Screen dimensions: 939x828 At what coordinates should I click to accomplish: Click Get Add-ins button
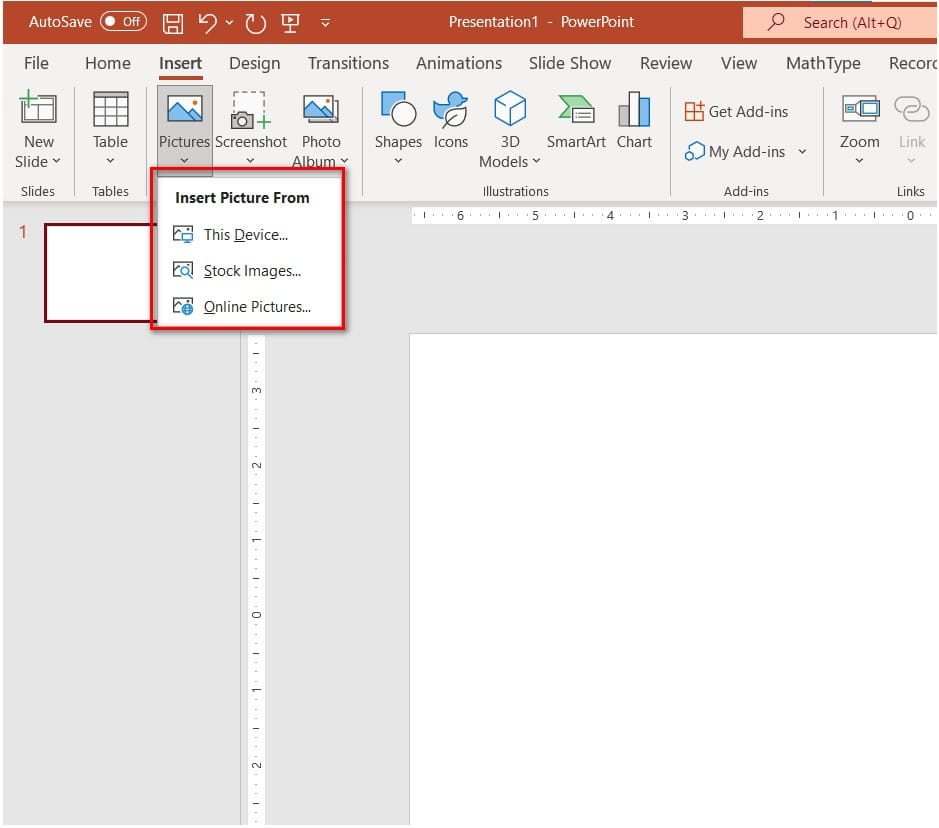pyautogui.click(x=737, y=111)
